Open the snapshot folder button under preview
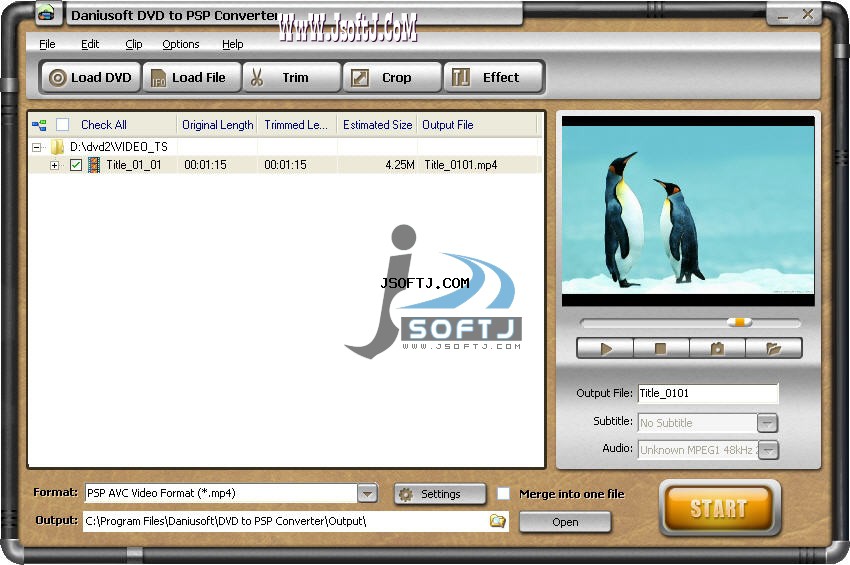The image size is (850, 565). [774, 349]
